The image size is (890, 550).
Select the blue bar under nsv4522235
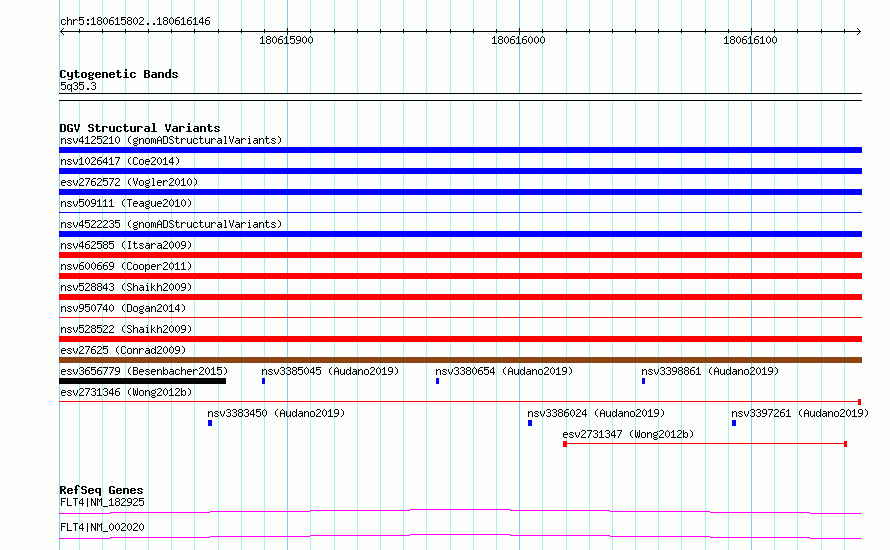pos(460,234)
